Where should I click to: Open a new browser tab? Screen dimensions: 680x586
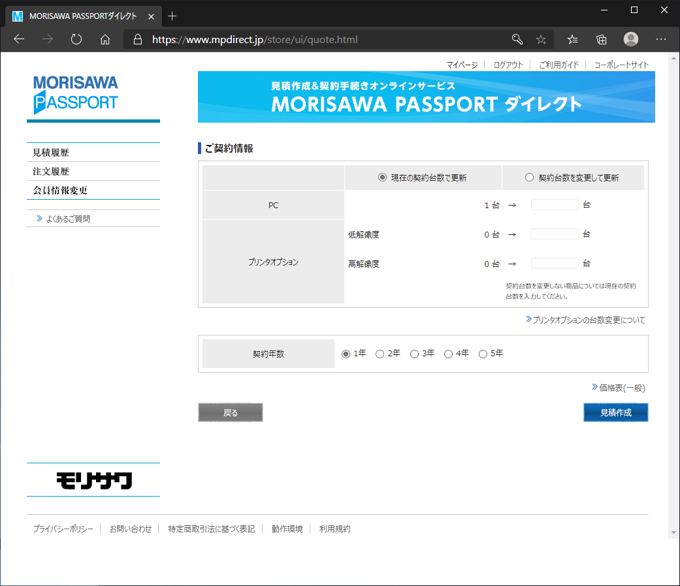click(172, 16)
